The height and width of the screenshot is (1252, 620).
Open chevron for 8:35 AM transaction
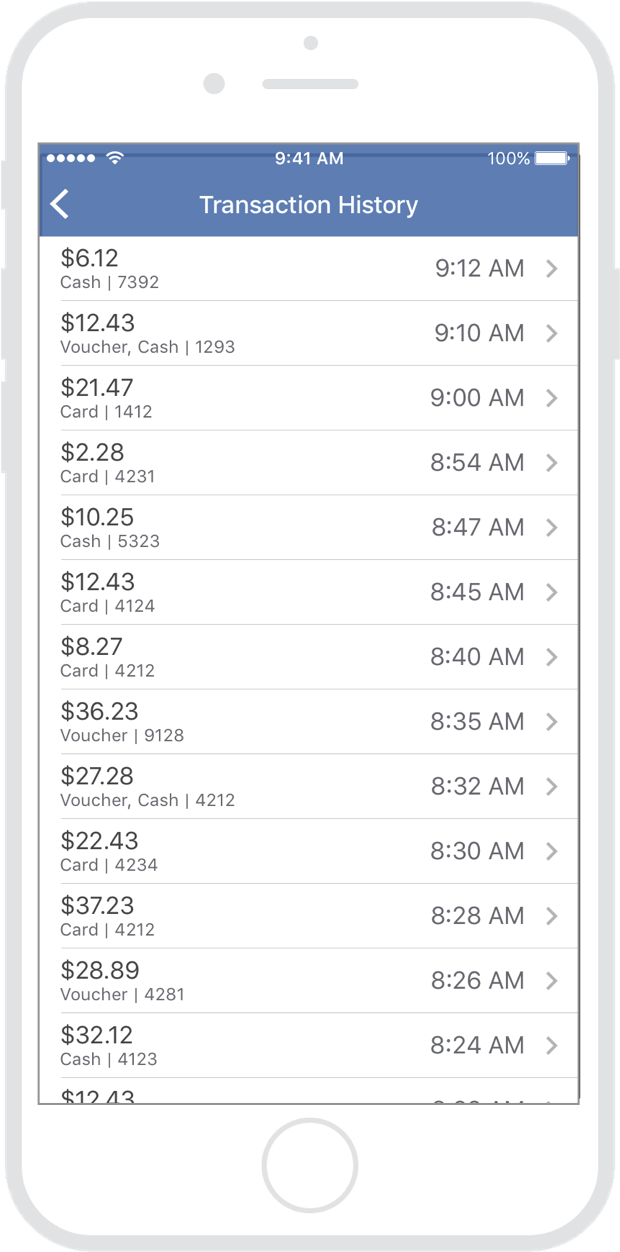[x=552, y=721]
